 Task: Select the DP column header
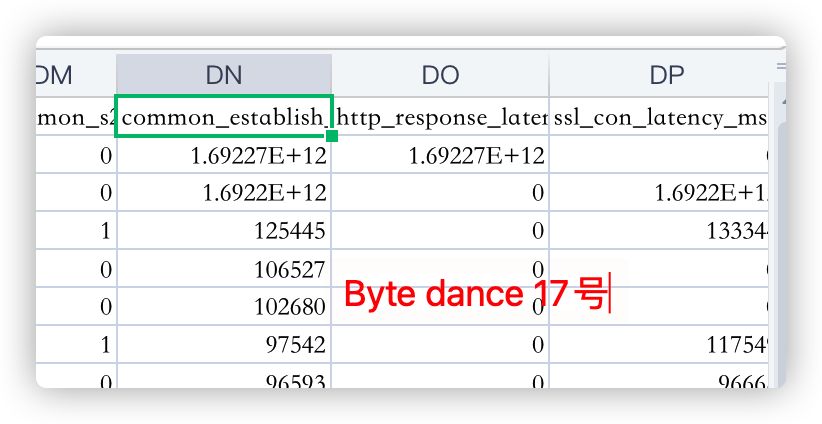[x=660, y=75]
